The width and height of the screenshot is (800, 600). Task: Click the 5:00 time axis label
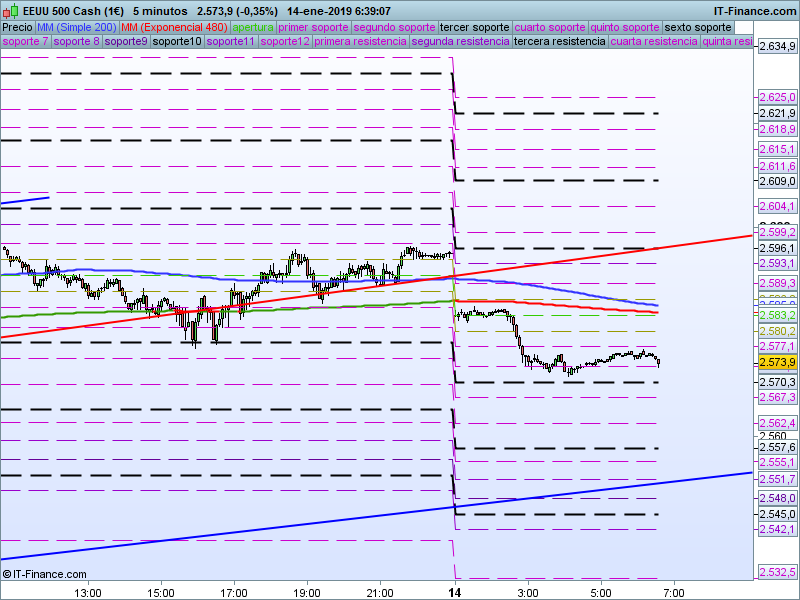(601, 593)
